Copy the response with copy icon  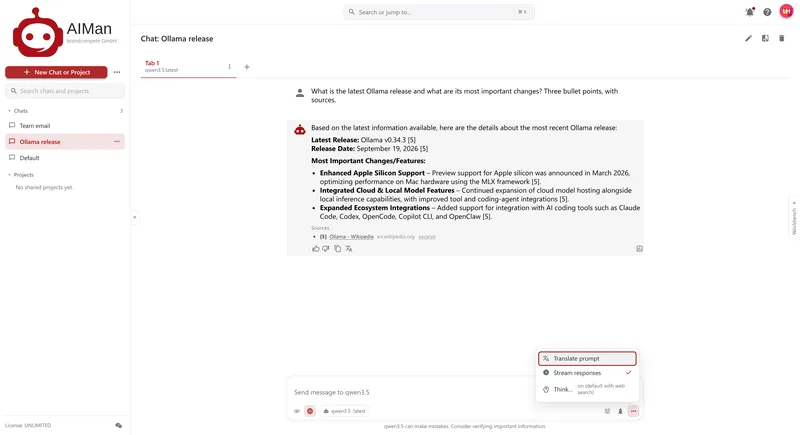(x=337, y=249)
